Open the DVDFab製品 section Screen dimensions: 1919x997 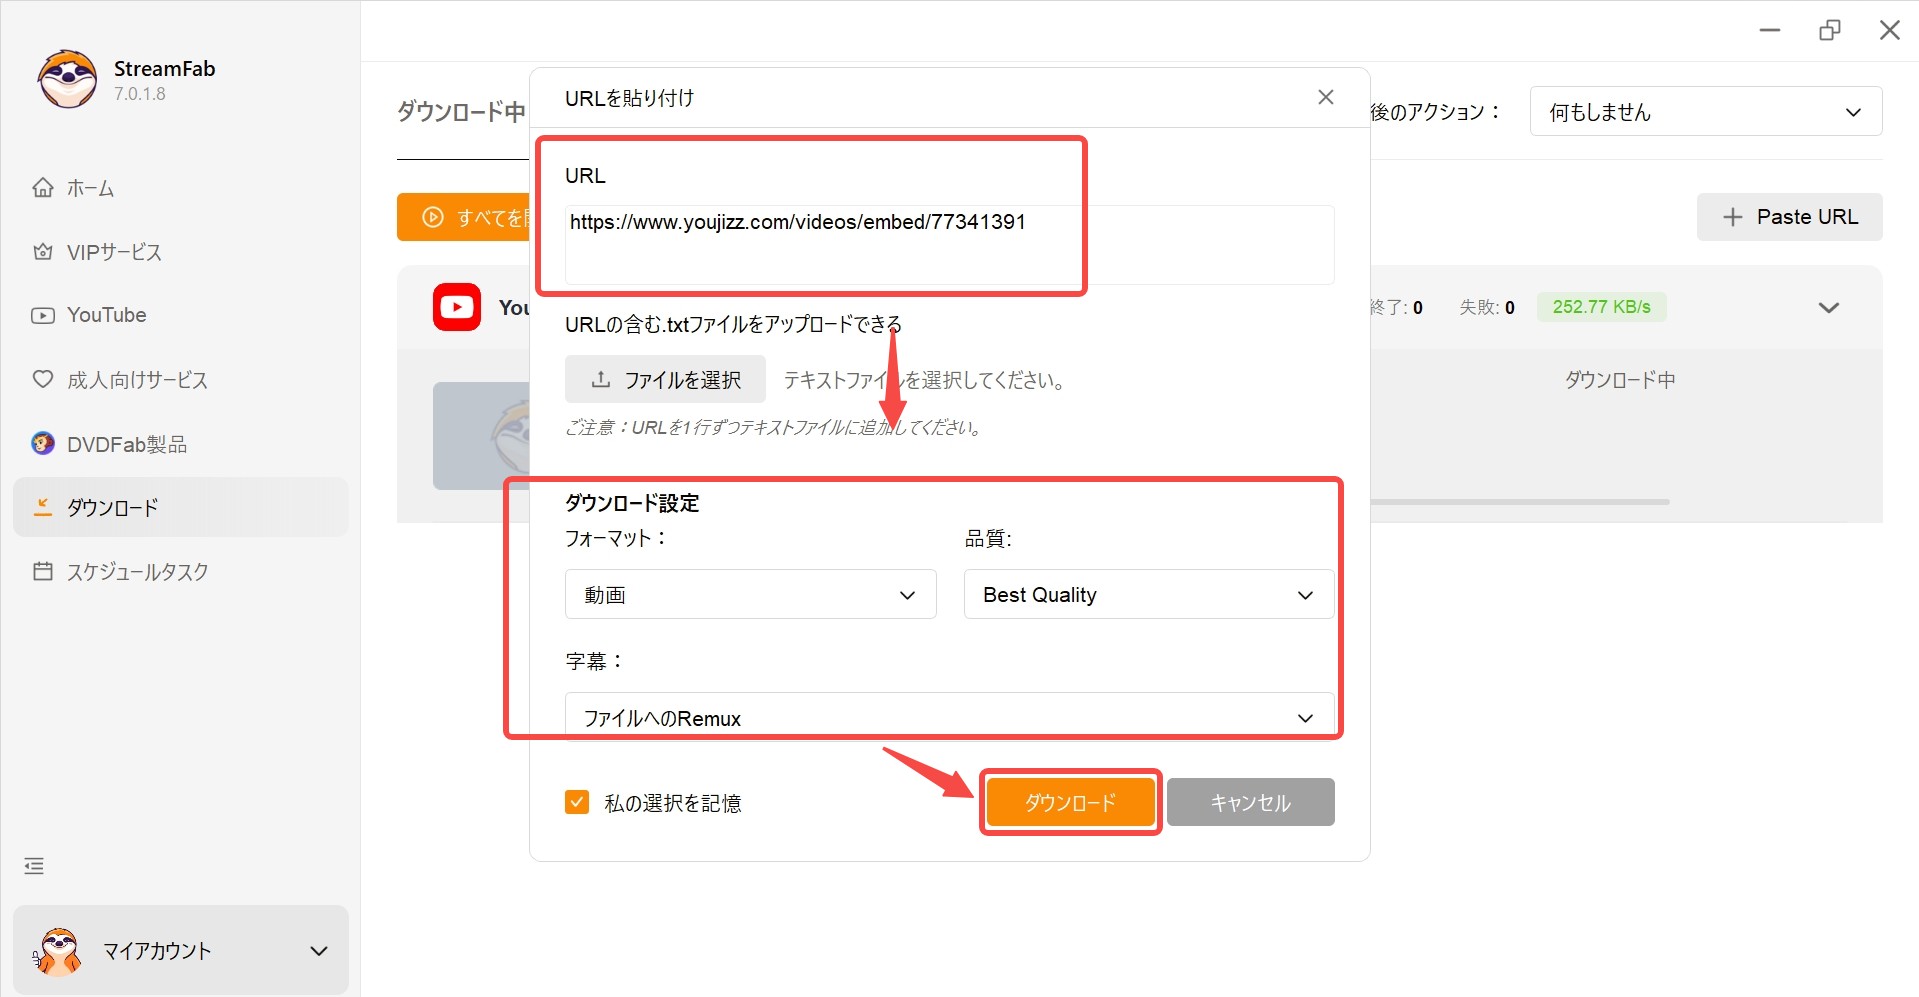coord(127,444)
